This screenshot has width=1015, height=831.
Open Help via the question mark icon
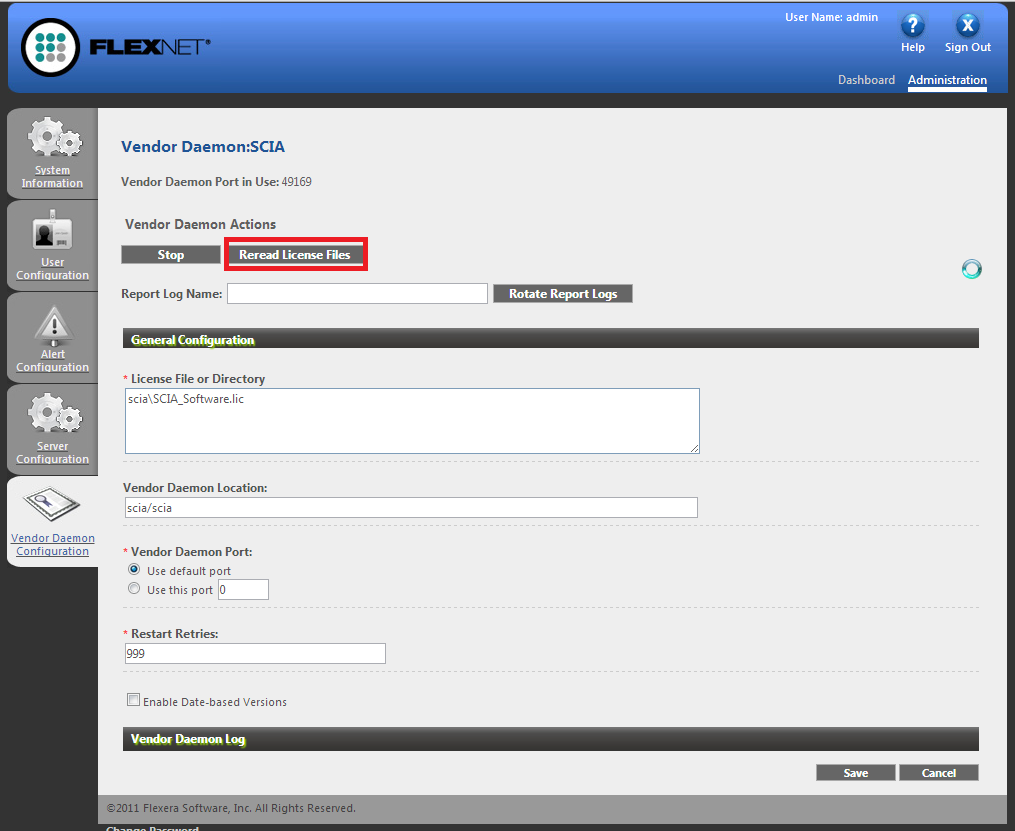[x=912, y=26]
